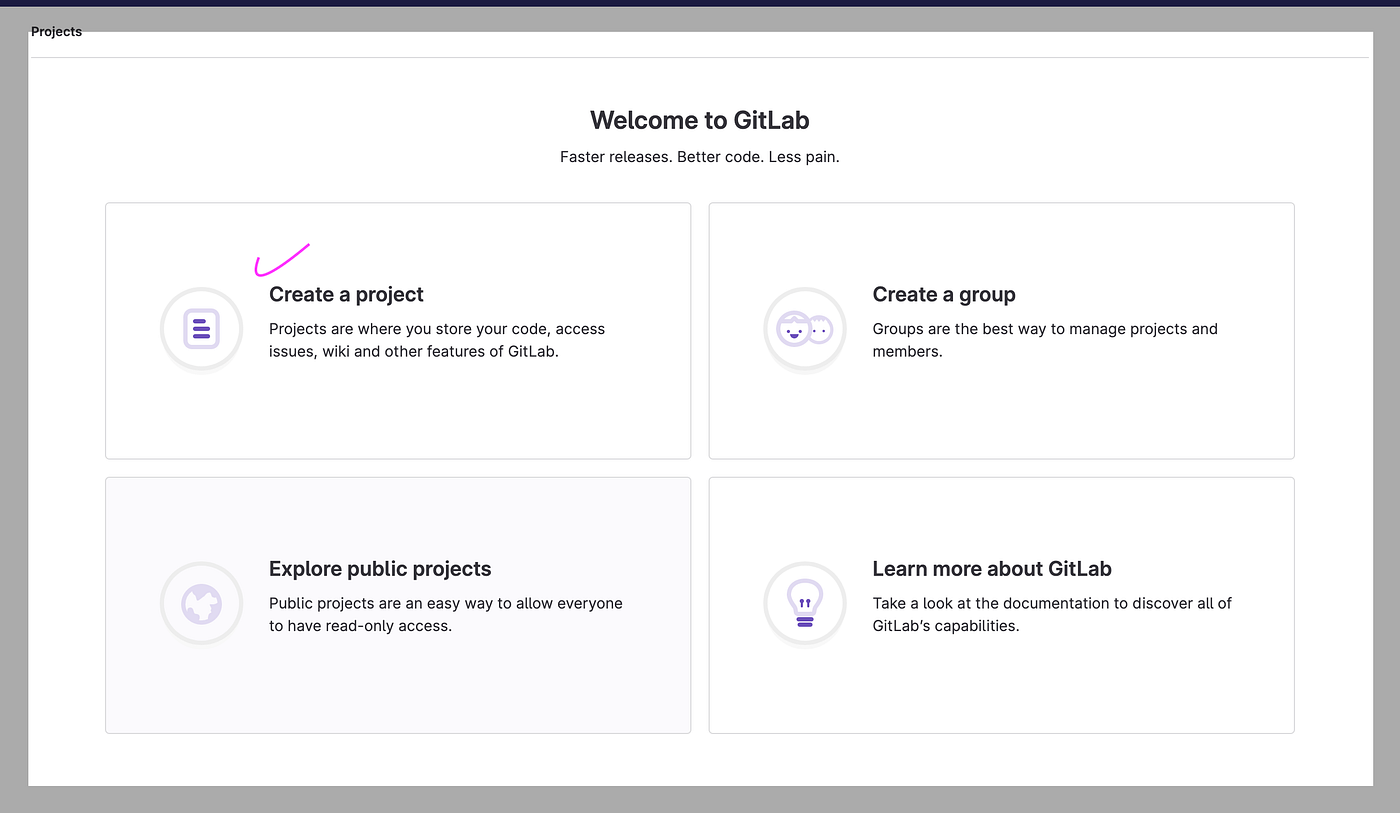
Task: Click the Explore public projects globe icon
Action: click(201, 603)
